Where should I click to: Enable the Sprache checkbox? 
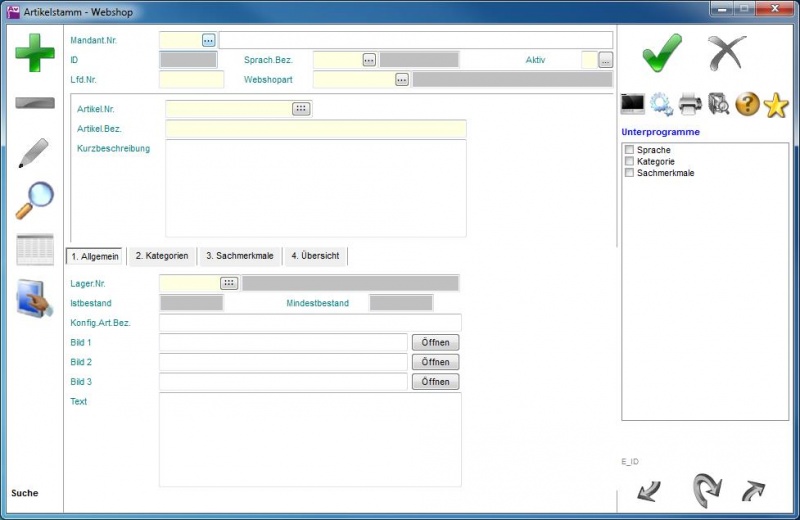[x=629, y=150]
